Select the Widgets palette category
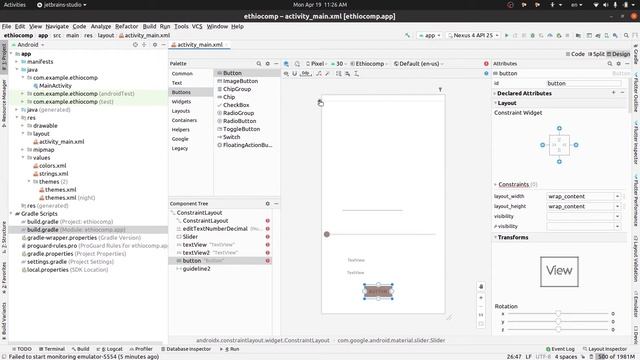Screen dimensions: 640x360 pyautogui.click(x=181, y=102)
